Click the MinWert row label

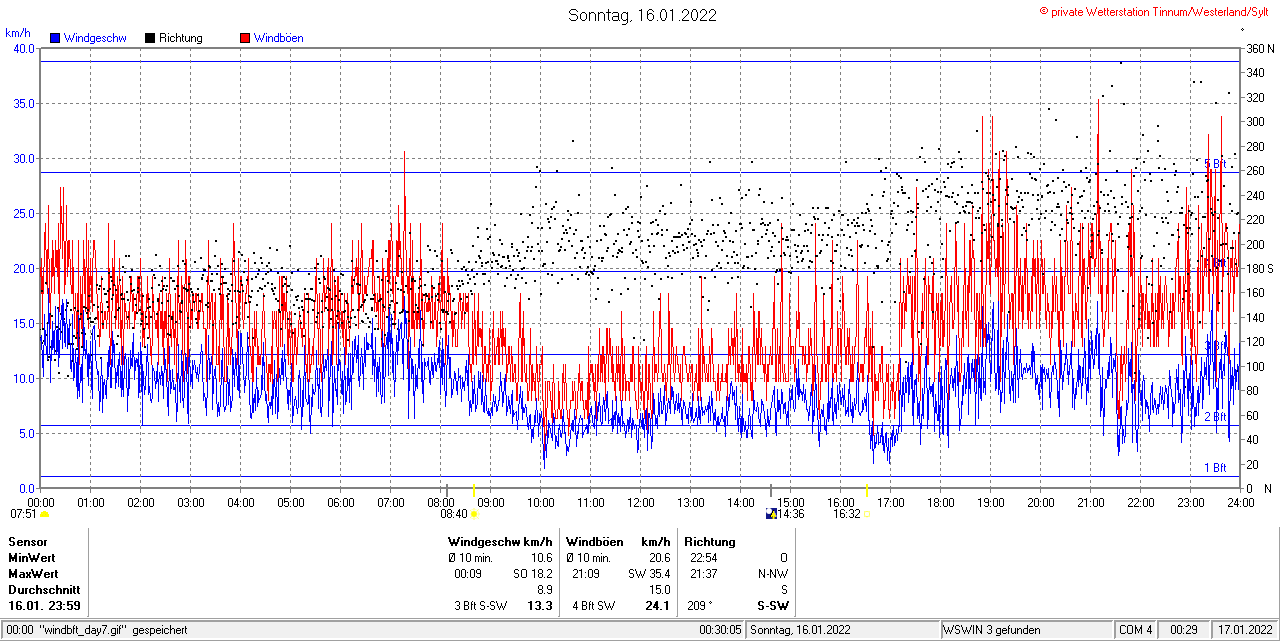[32, 558]
